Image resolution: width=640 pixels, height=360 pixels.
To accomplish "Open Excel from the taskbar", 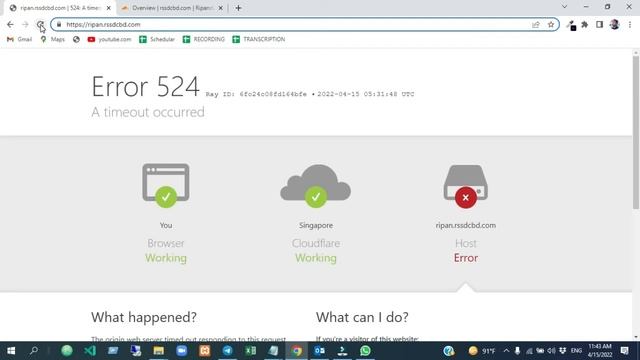I will (251, 351).
